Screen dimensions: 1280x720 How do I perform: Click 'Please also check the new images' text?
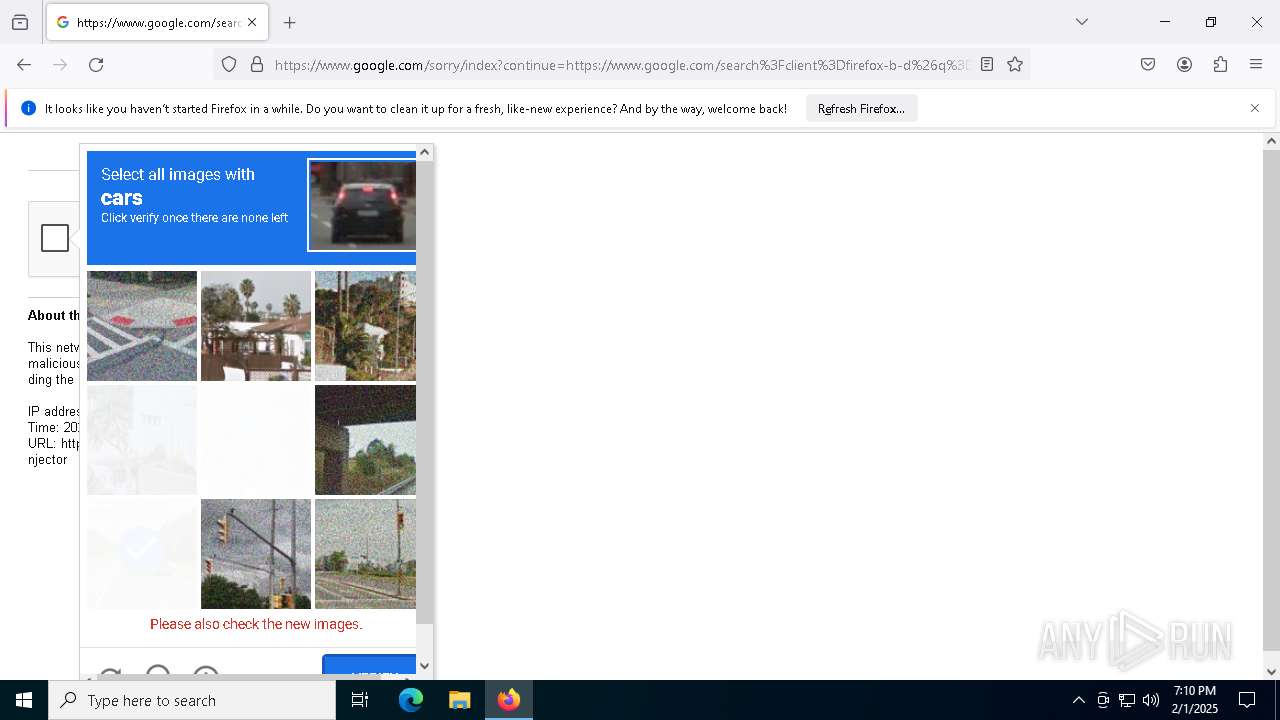coord(256,624)
